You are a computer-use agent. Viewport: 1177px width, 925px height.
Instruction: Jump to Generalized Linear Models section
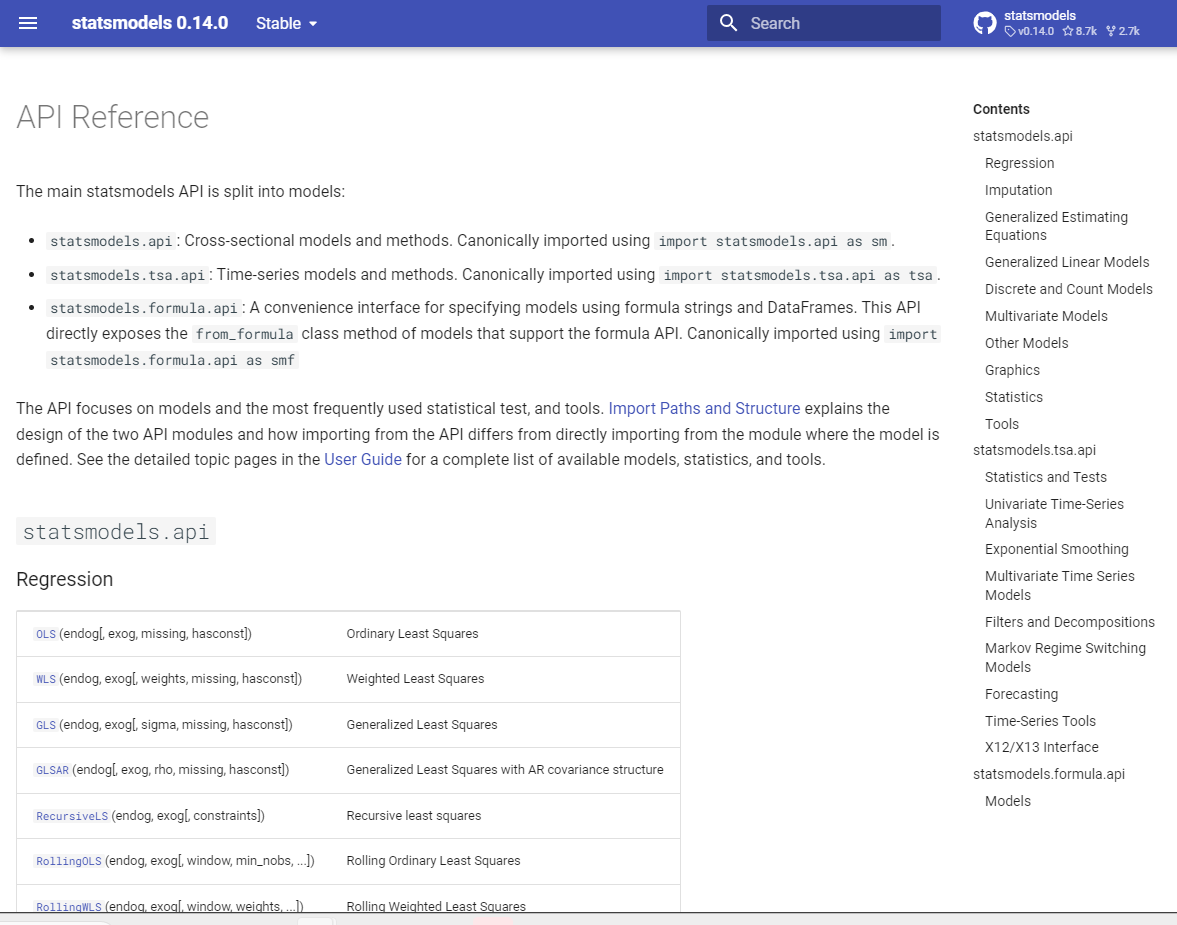pos(1067,262)
